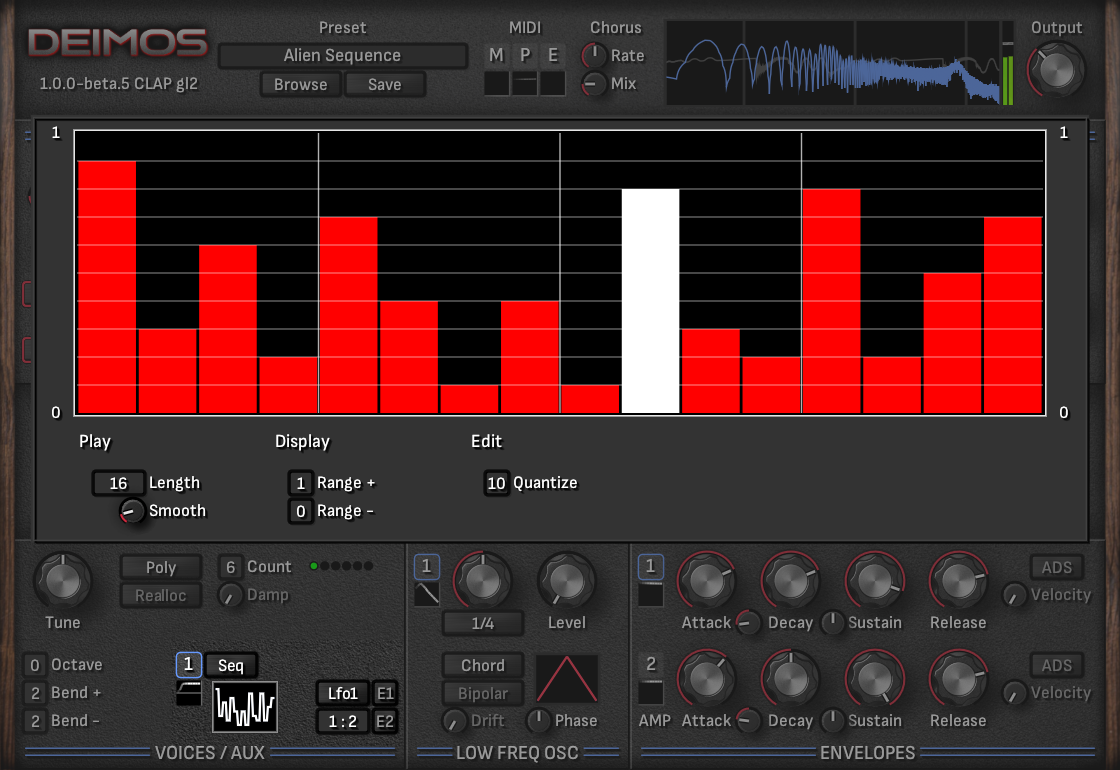Select the E2 modulation source
The width and height of the screenshot is (1120, 770).
point(385,721)
